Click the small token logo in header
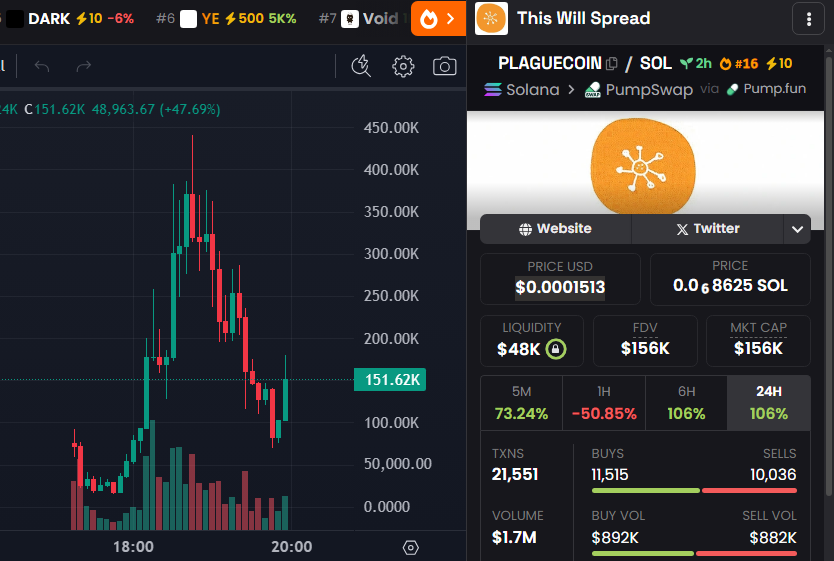The height and width of the screenshot is (561, 834). click(x=491, y=19)
